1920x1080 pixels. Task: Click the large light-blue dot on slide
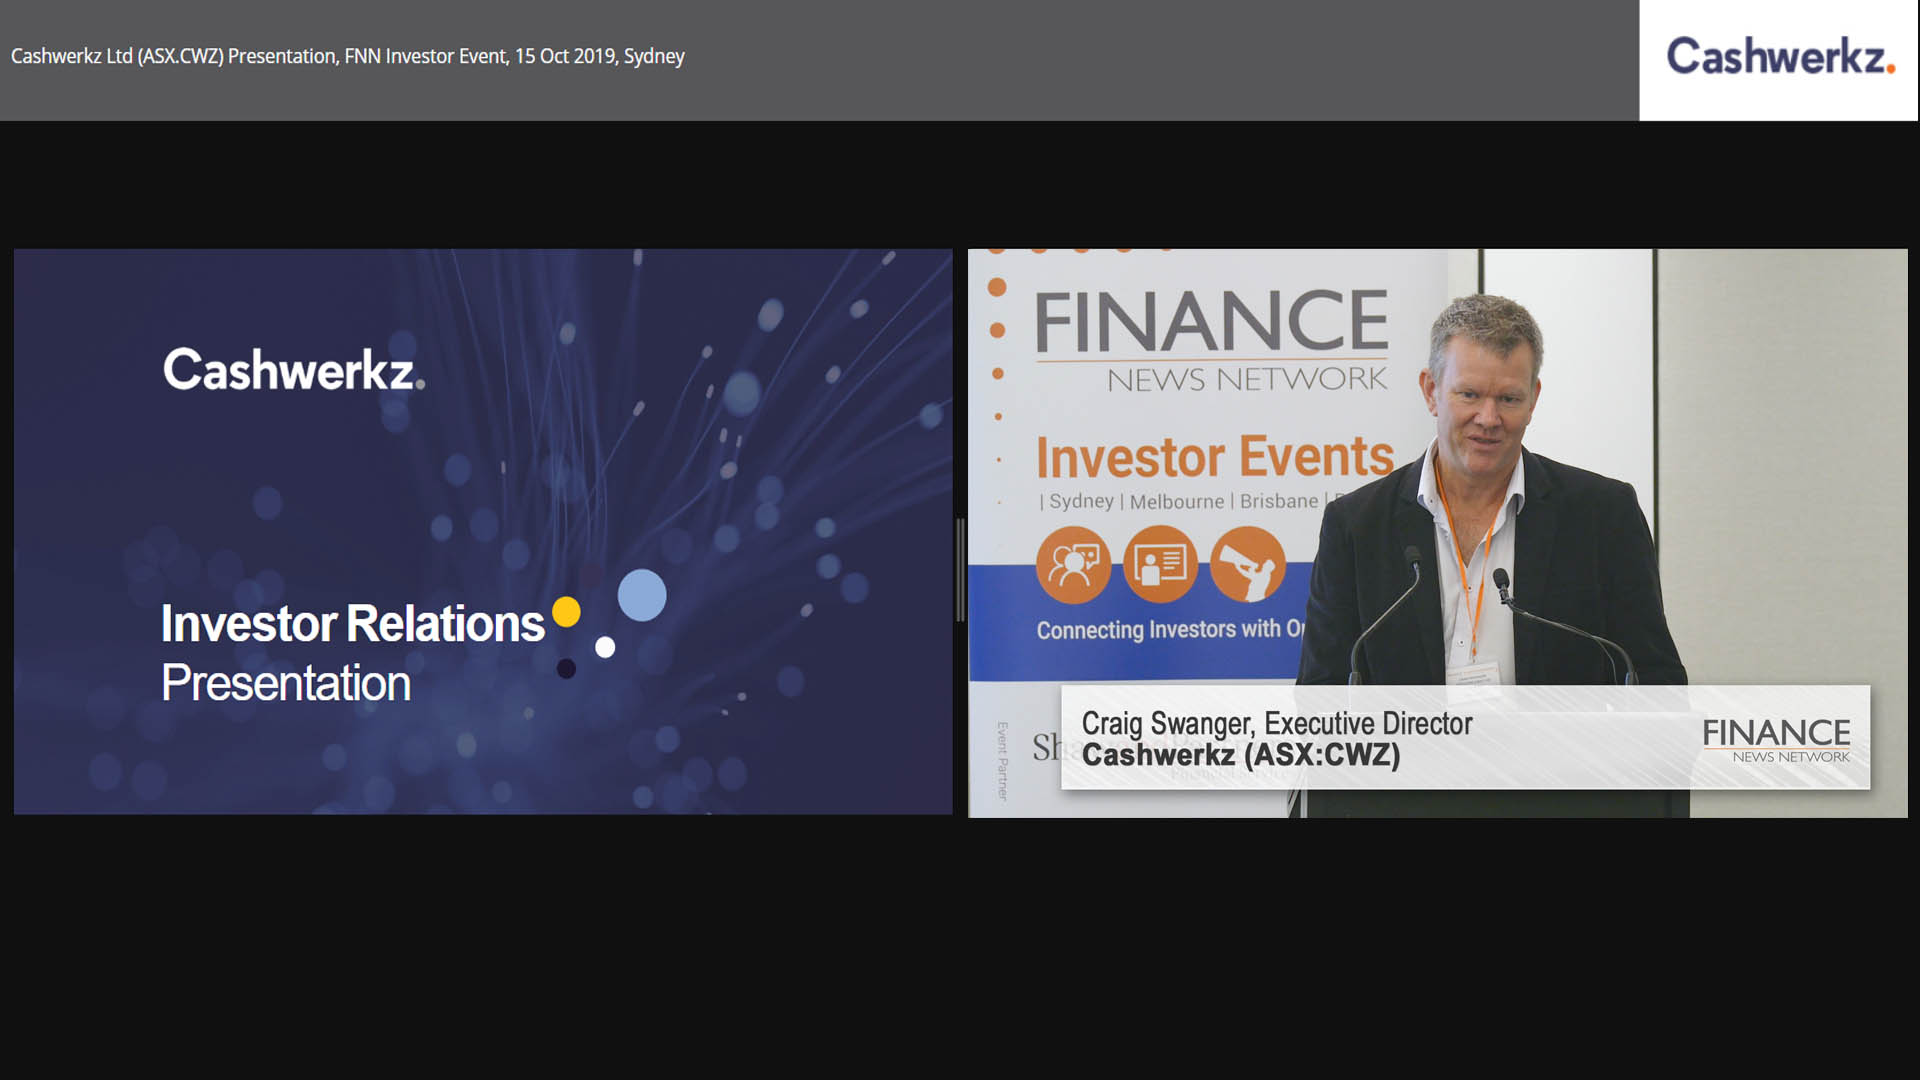[642, 595]
